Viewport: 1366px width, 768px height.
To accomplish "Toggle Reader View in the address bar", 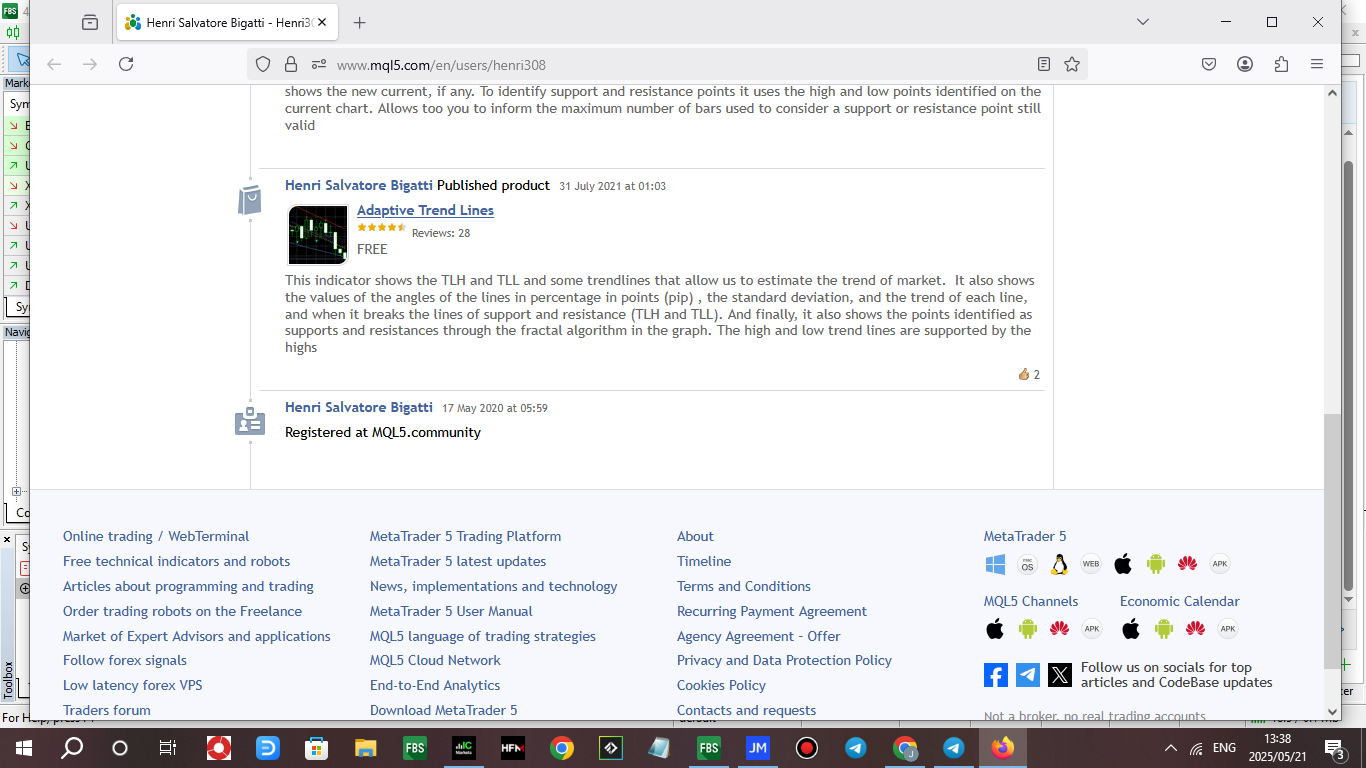I will click(1044, 64).
